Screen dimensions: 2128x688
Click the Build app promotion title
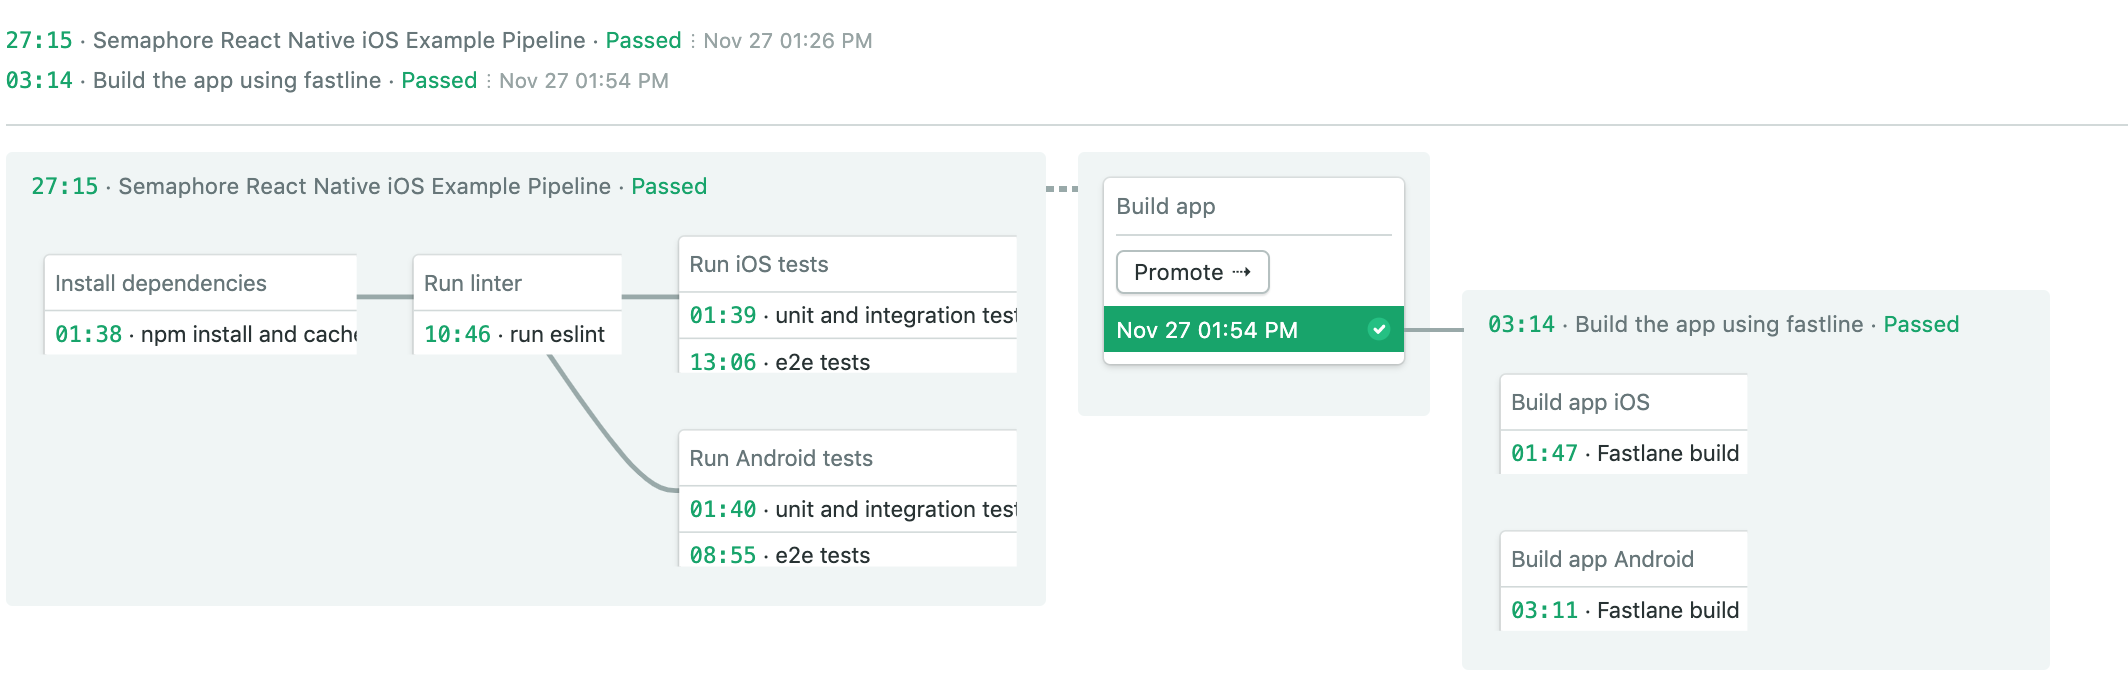point(1166,206)
